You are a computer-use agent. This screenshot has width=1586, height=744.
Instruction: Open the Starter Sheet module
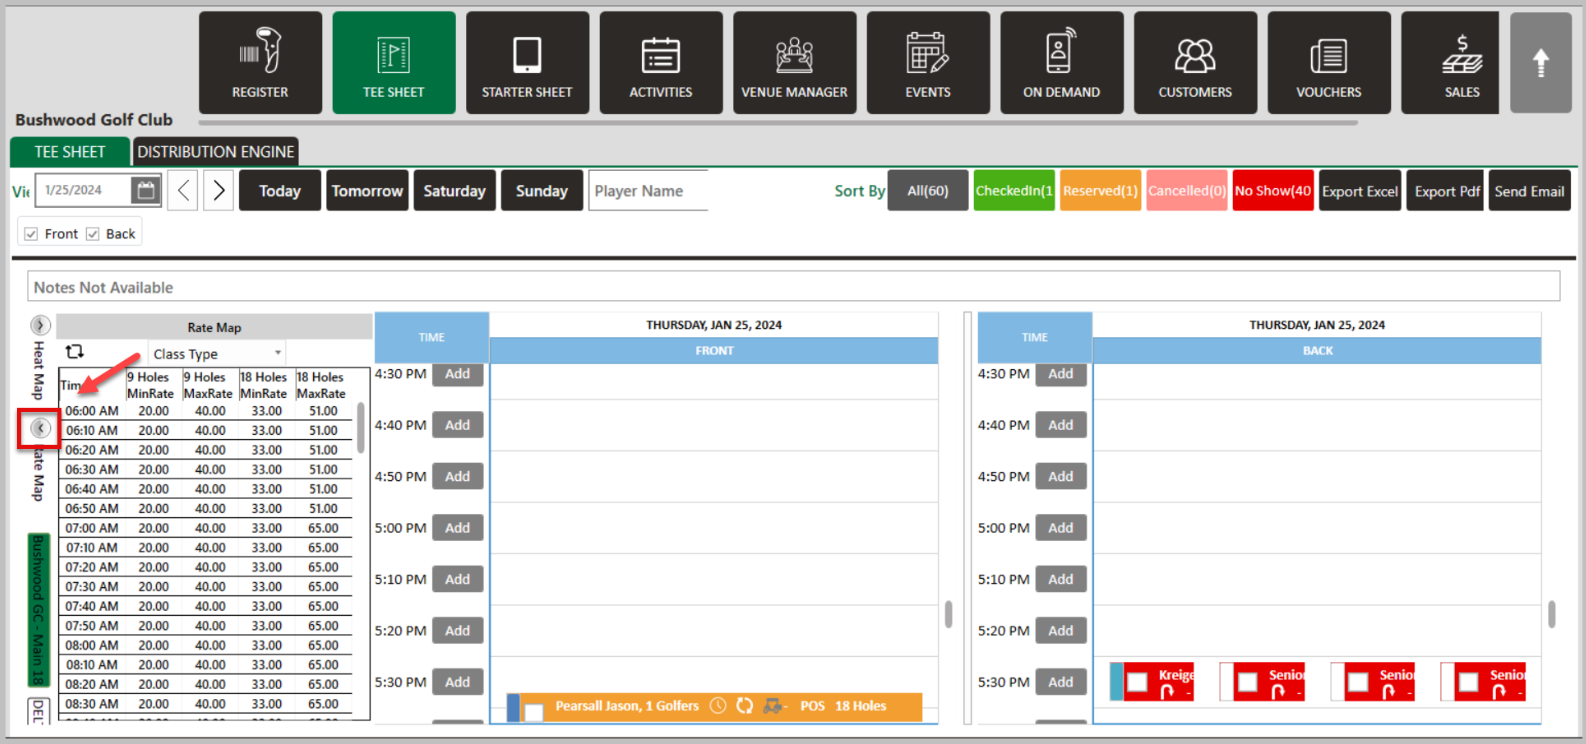point(527,62)
